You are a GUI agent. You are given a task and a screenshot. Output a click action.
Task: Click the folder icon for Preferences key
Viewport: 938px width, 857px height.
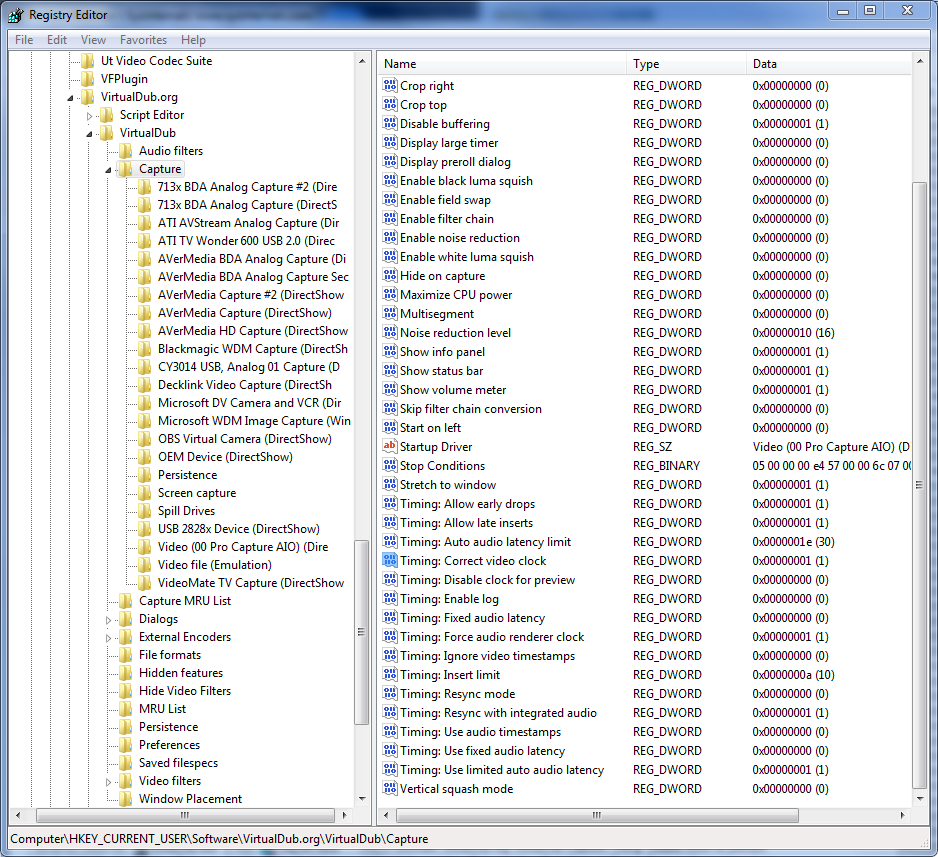click(x=126, y=745)
